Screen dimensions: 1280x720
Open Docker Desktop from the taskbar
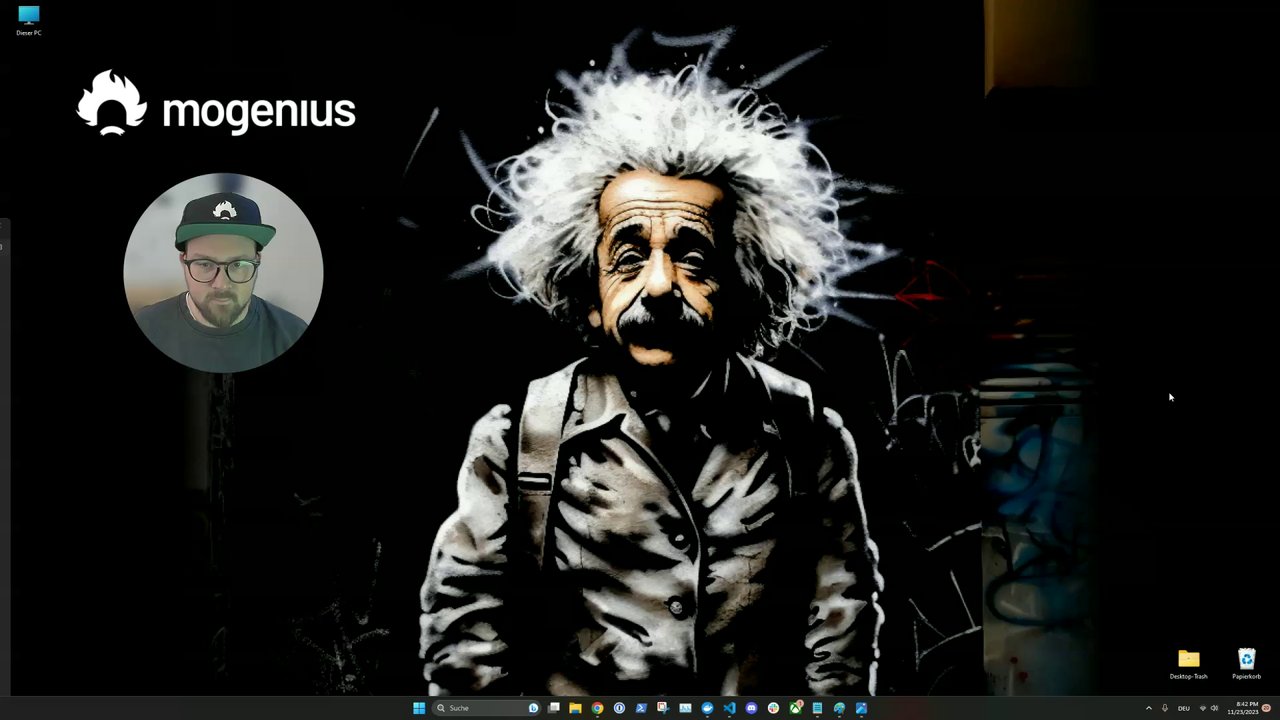click(x=707, y=708)
